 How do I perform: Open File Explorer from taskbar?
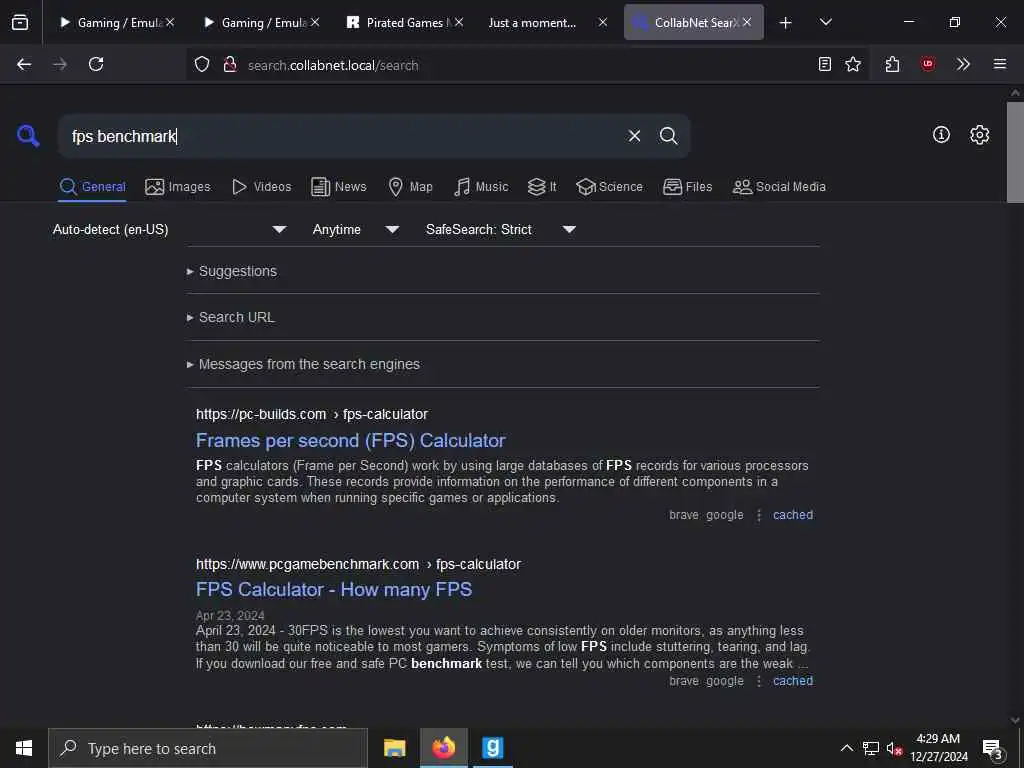[x=394, y=748]
